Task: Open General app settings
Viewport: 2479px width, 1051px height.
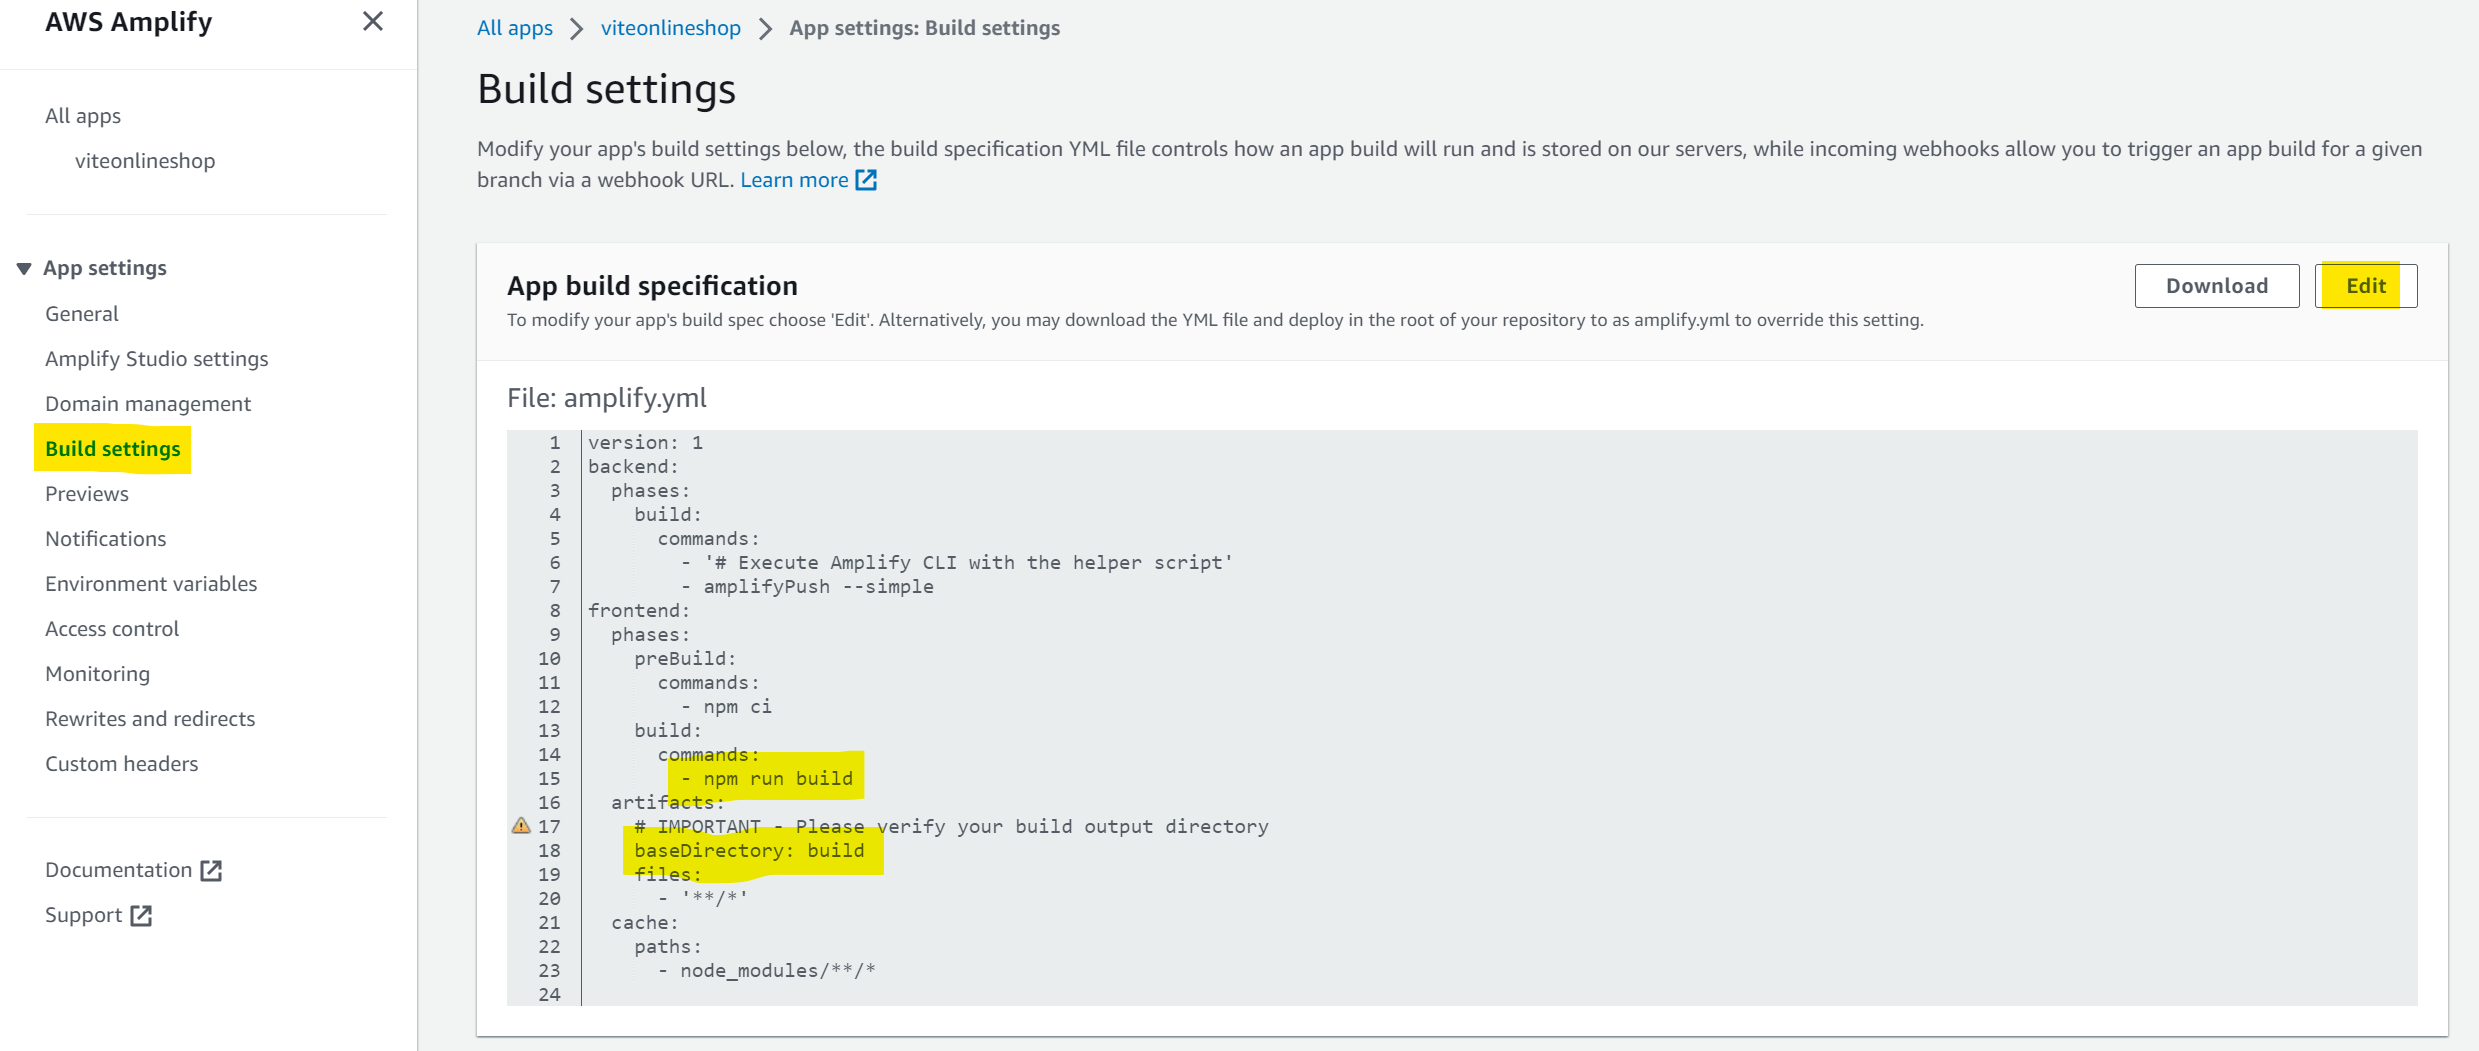Action: click(x=82, y=314)
